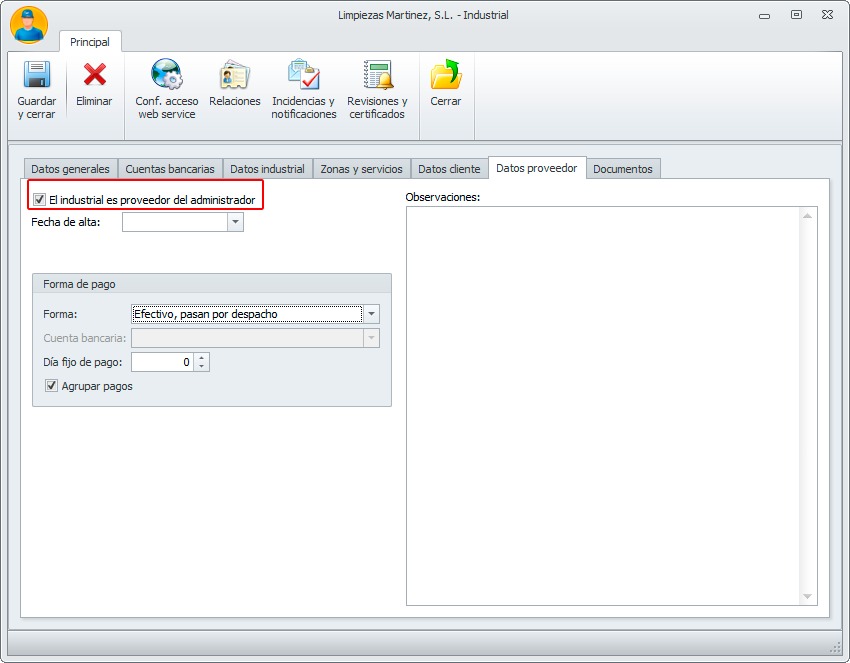The width and height of the screenshot is (850, 663).
Task: Open the Fecha de alta date dropdown
Action: pos(235,222)
